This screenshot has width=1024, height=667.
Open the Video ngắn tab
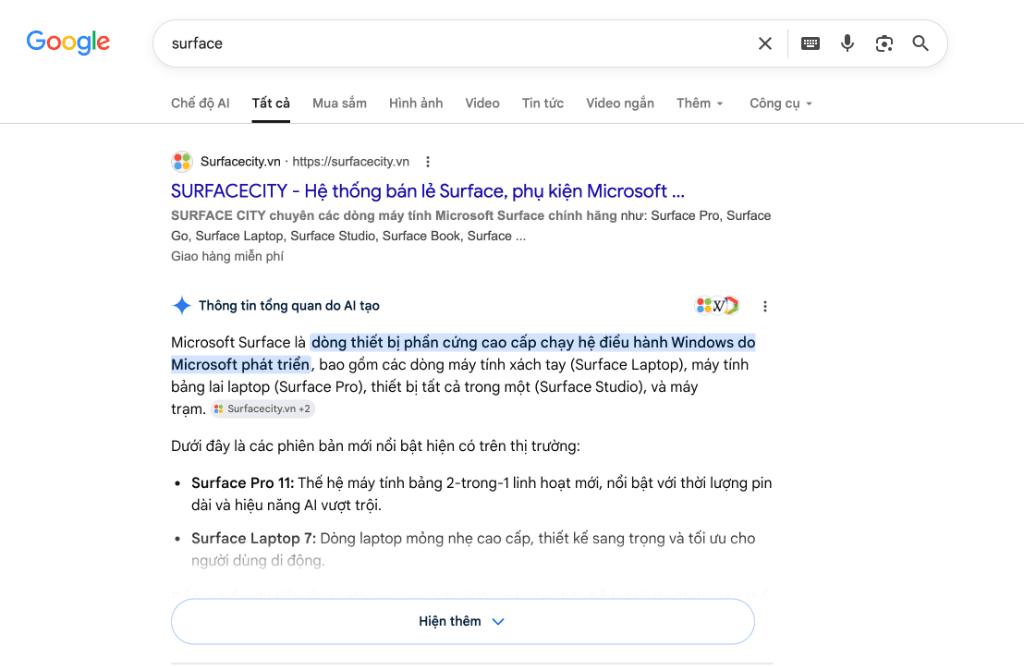coord(620,103)
